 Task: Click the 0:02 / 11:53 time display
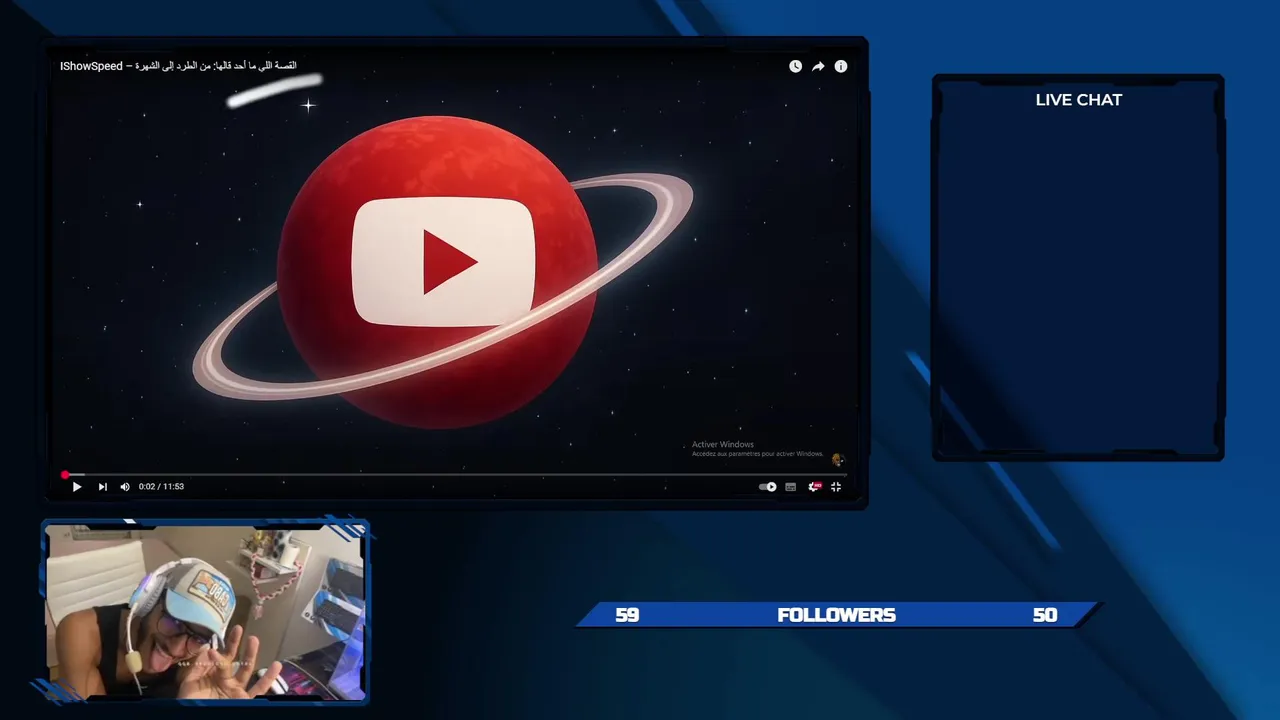[x=161, y=487]
